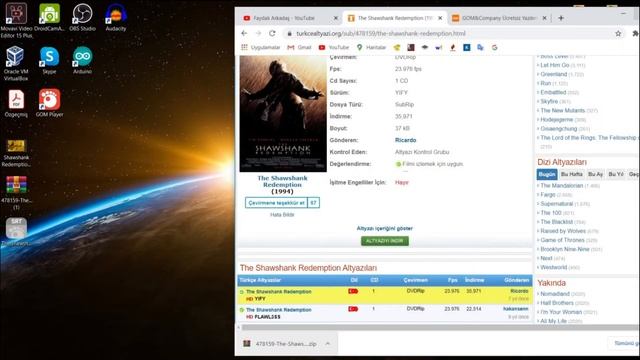Reload the current page
Viewport: 640px width, 360px height.
click(272, 33)
